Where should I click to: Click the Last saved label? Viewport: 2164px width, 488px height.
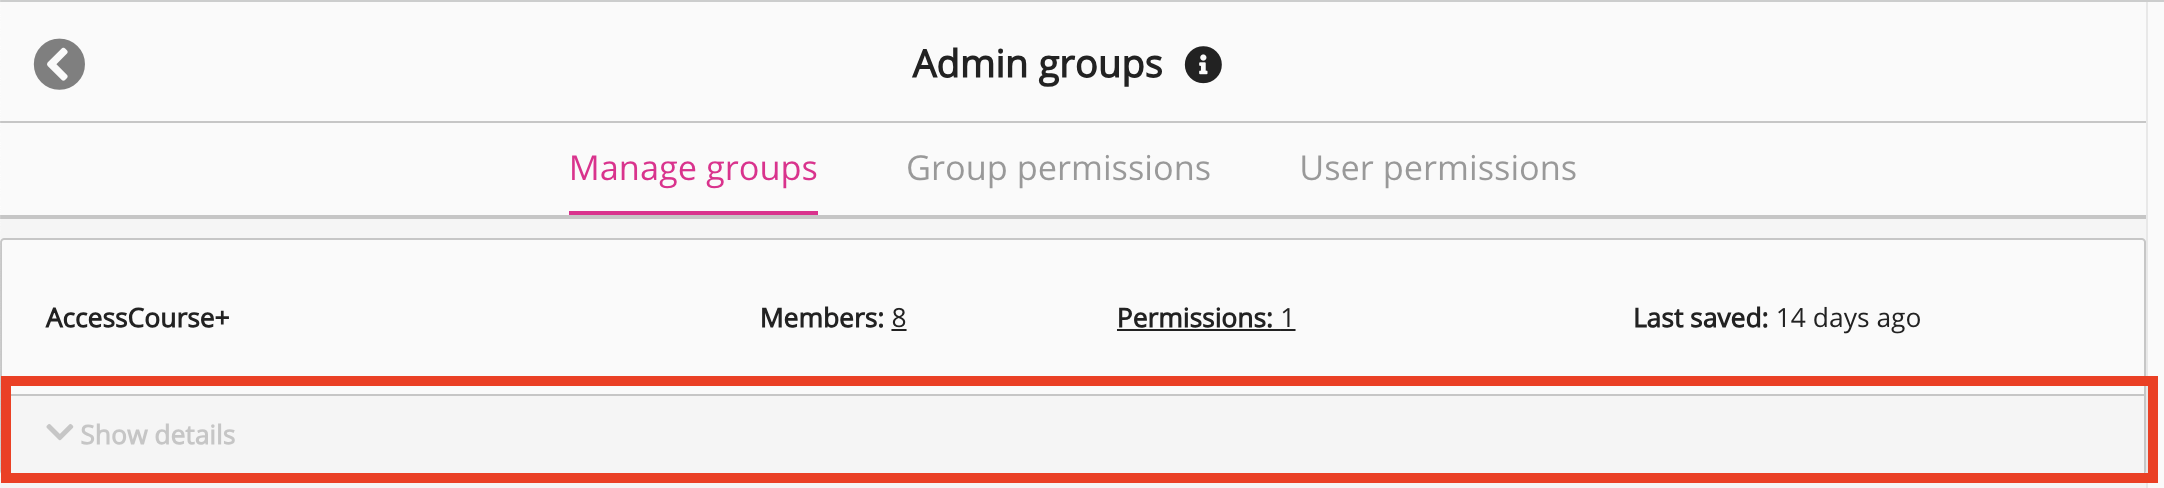tap(1700, 318)
